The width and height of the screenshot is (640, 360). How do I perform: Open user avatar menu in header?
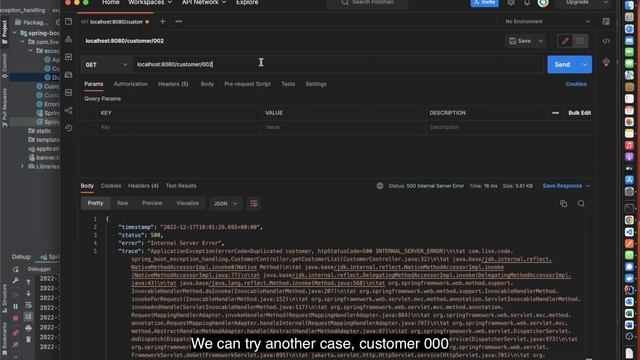click(543, 3)
